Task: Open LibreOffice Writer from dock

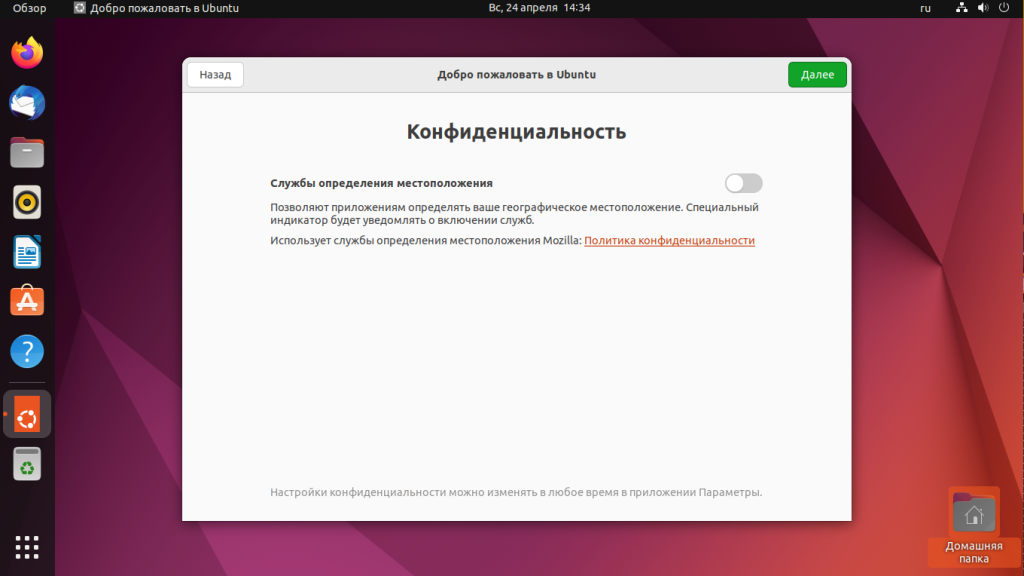Action: tap(27, 252)
